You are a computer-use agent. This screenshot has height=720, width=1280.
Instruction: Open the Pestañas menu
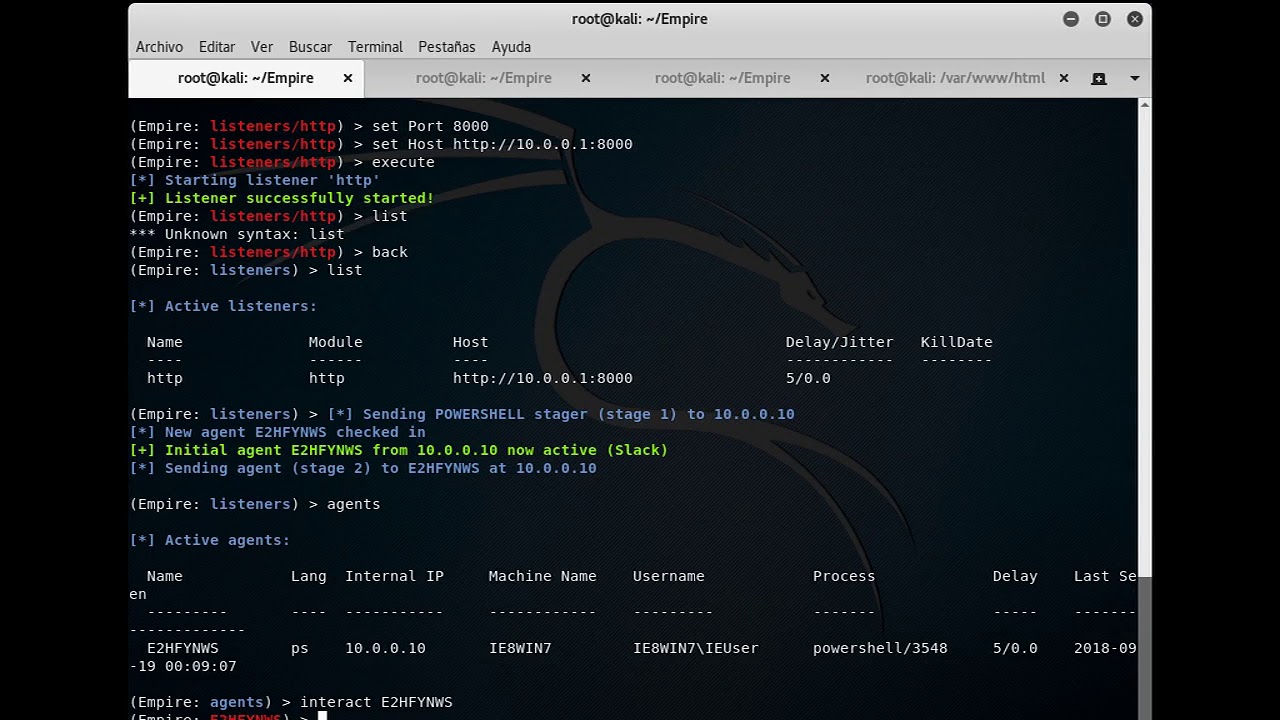pos(447,47)
